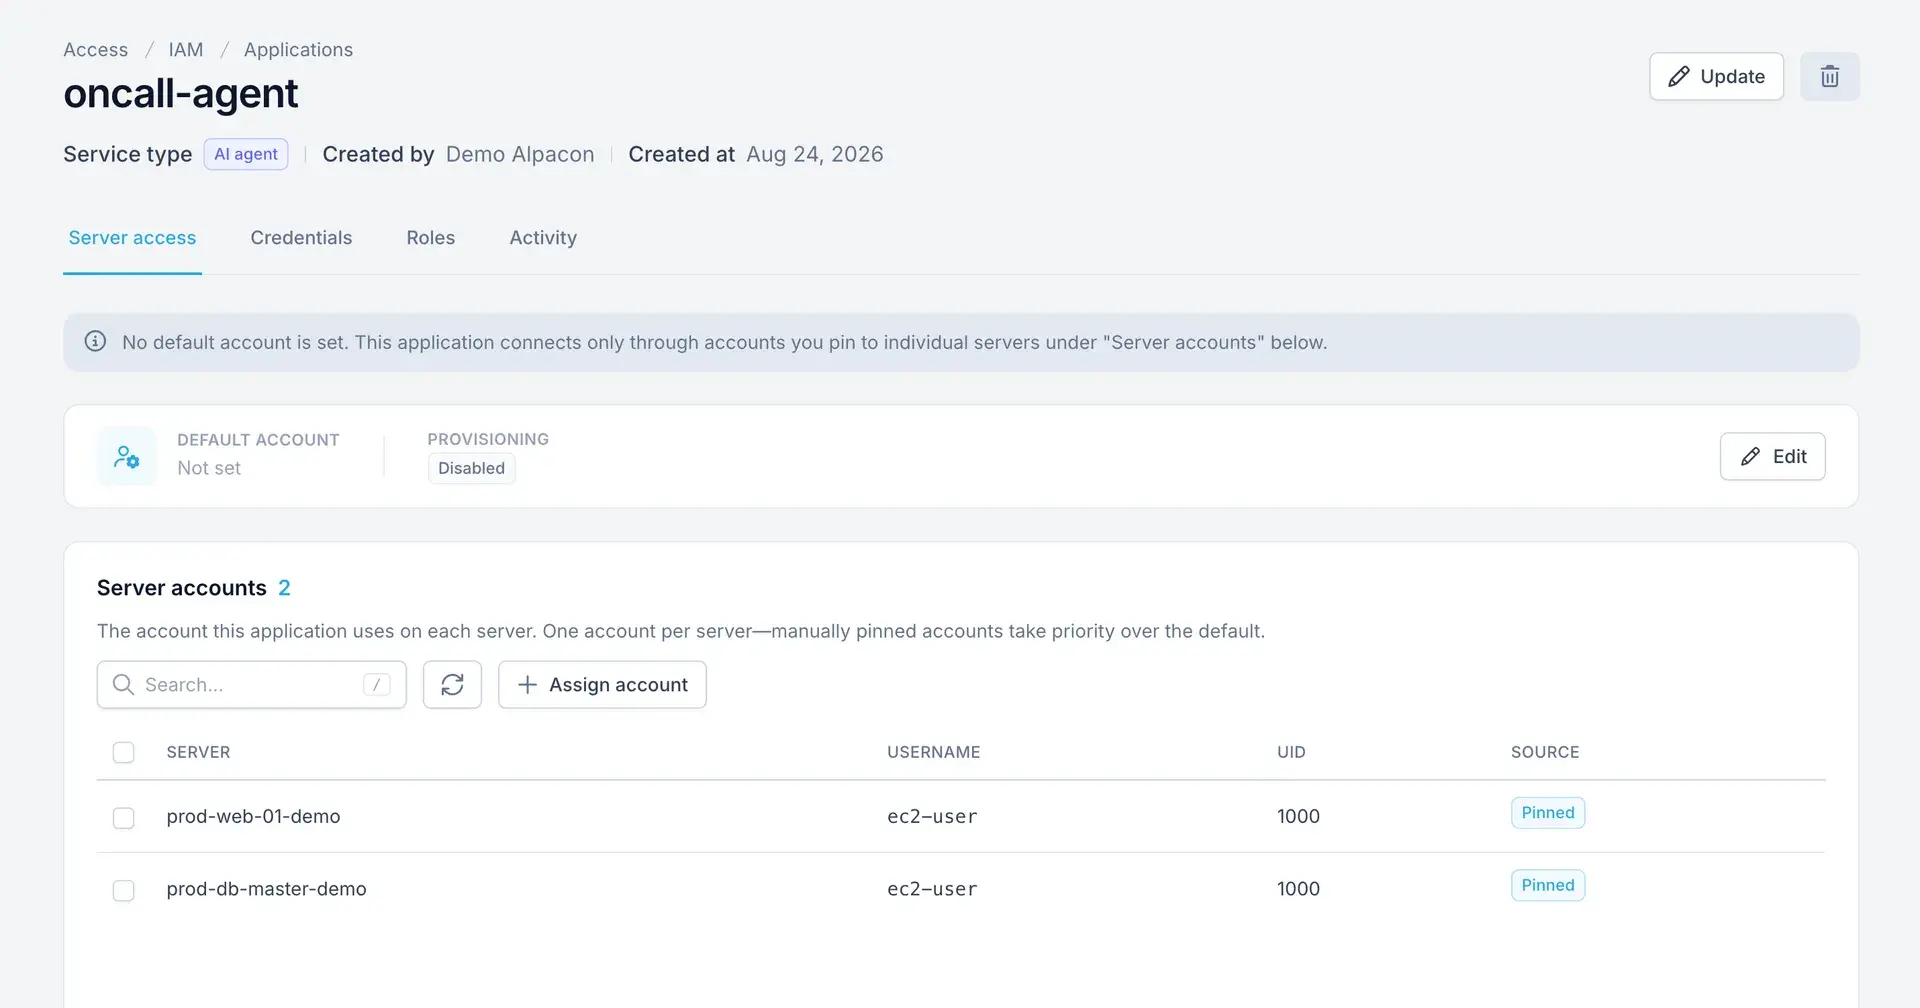Click the Aug 24, 2026 creation date
1920x1008 pixels.
click(x=815, y=154)
